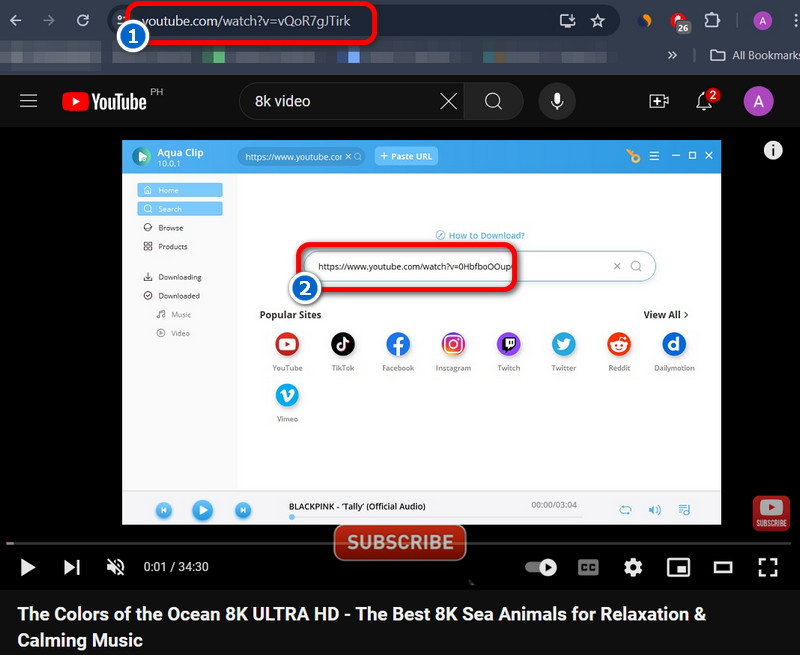
Task: Open Aqua Clip playlist icon
Action: (684, 510)
